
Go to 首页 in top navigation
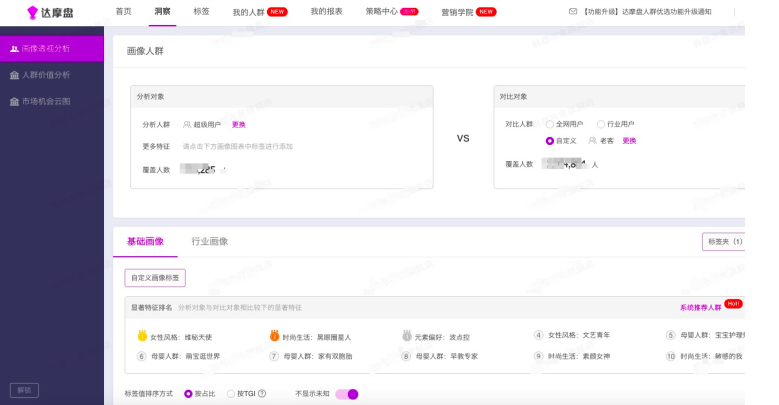point(123,11)
